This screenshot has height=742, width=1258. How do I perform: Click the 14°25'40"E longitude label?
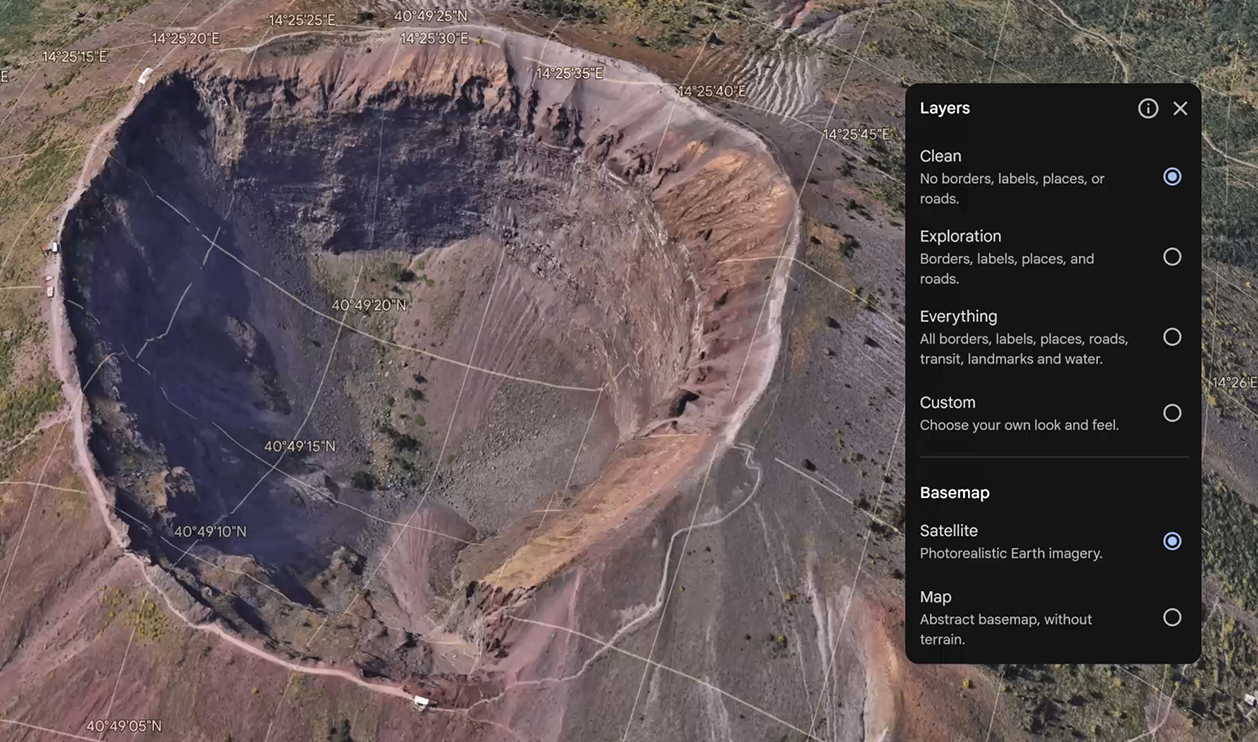712,91
